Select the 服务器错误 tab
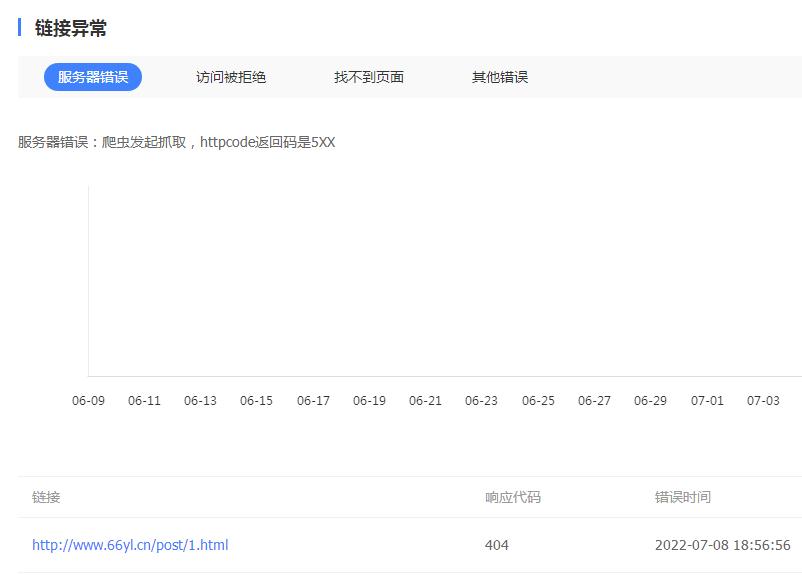The height and width of the screenshot is (575, 802). point(93,77)
